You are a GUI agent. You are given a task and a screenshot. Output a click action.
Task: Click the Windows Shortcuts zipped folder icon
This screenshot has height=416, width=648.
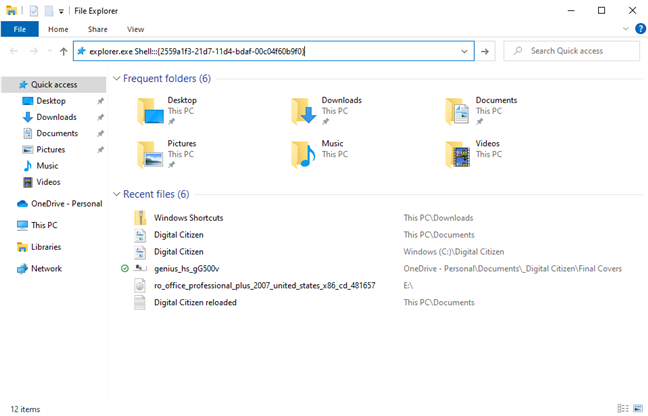pos(140,218)
